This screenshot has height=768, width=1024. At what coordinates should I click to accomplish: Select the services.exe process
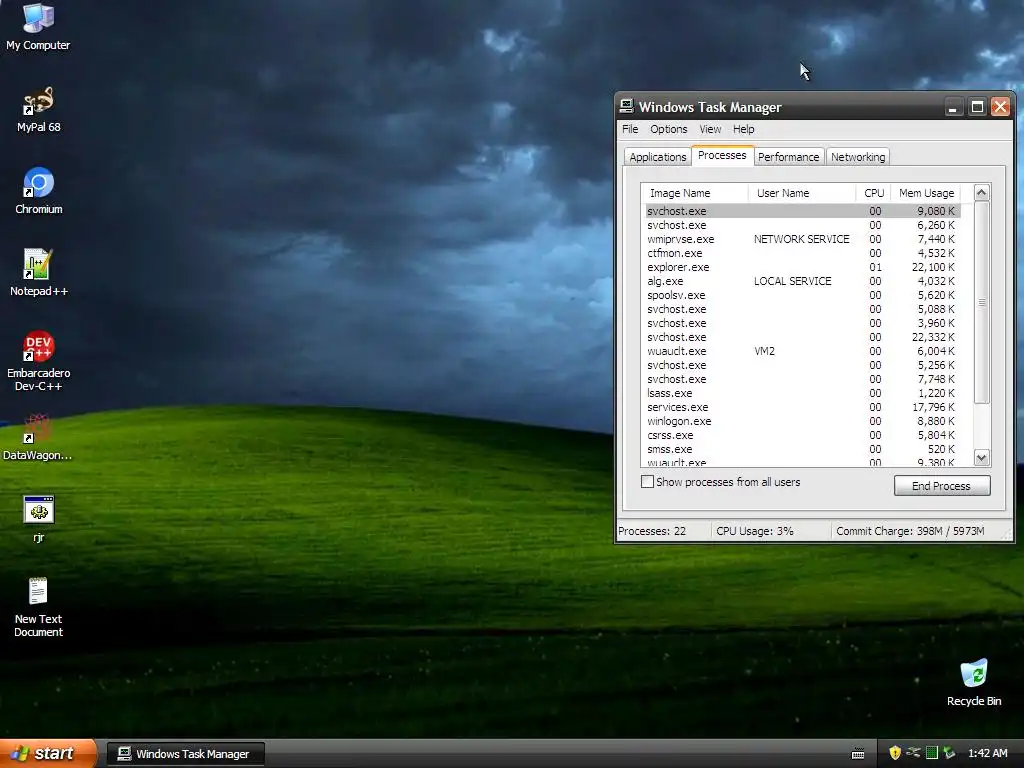tap(803, 407)
